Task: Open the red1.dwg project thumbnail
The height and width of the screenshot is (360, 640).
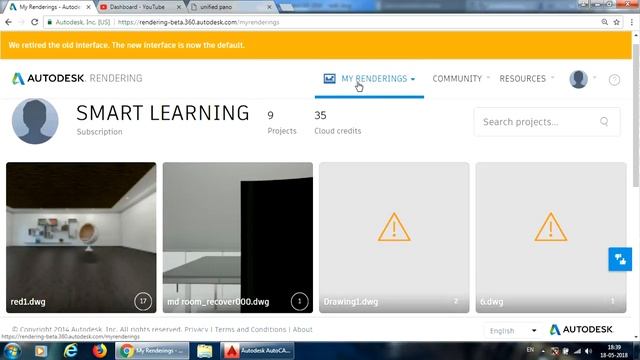Action: pyautogui.click(x=81, y=238)
